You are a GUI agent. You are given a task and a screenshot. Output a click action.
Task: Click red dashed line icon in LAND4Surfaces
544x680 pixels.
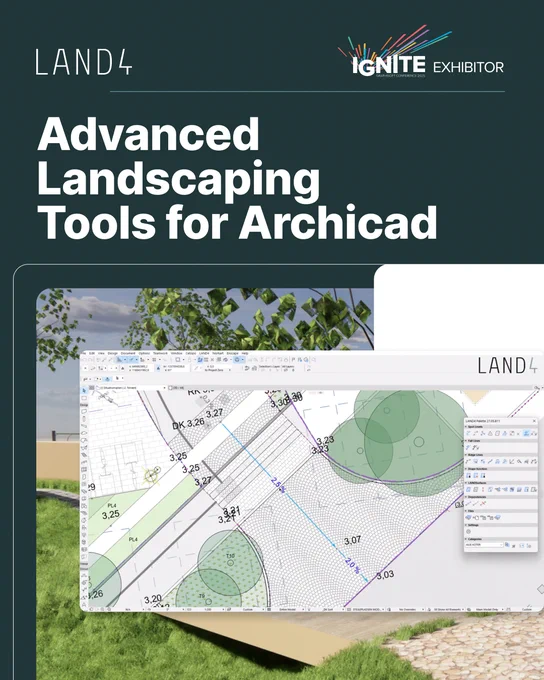click(x=483, y=490)
